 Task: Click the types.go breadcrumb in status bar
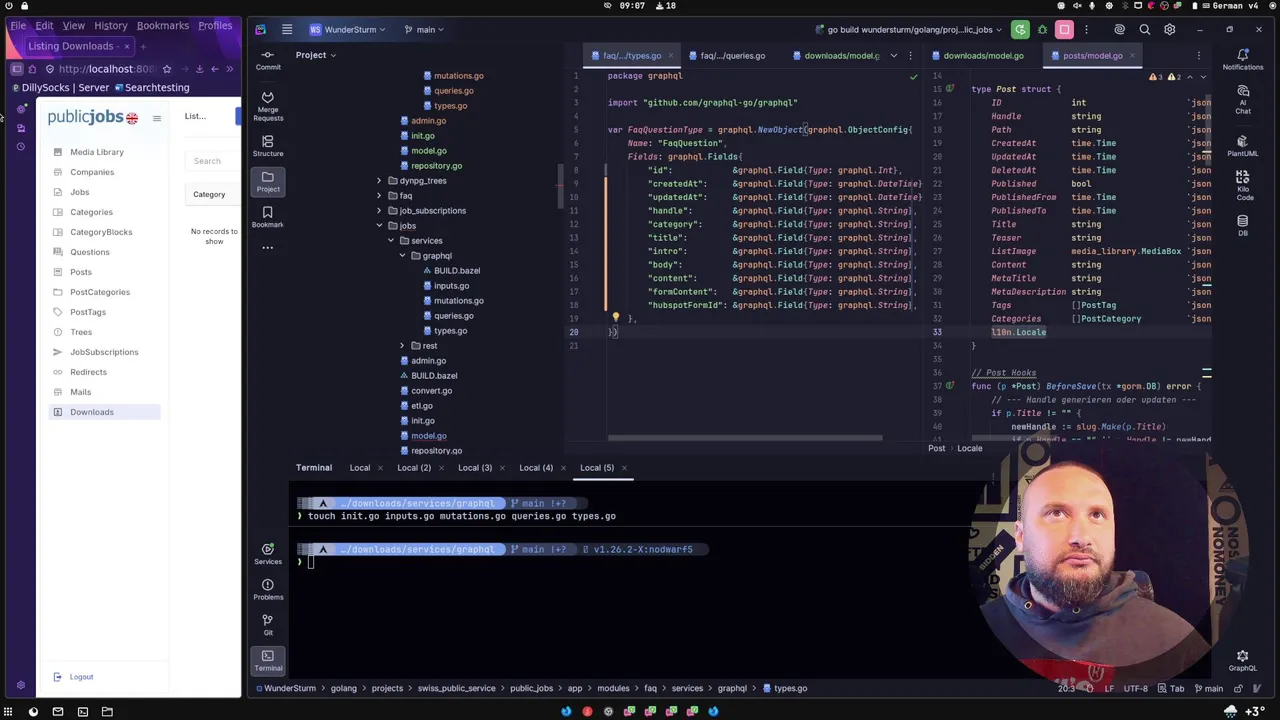point(784,688)
